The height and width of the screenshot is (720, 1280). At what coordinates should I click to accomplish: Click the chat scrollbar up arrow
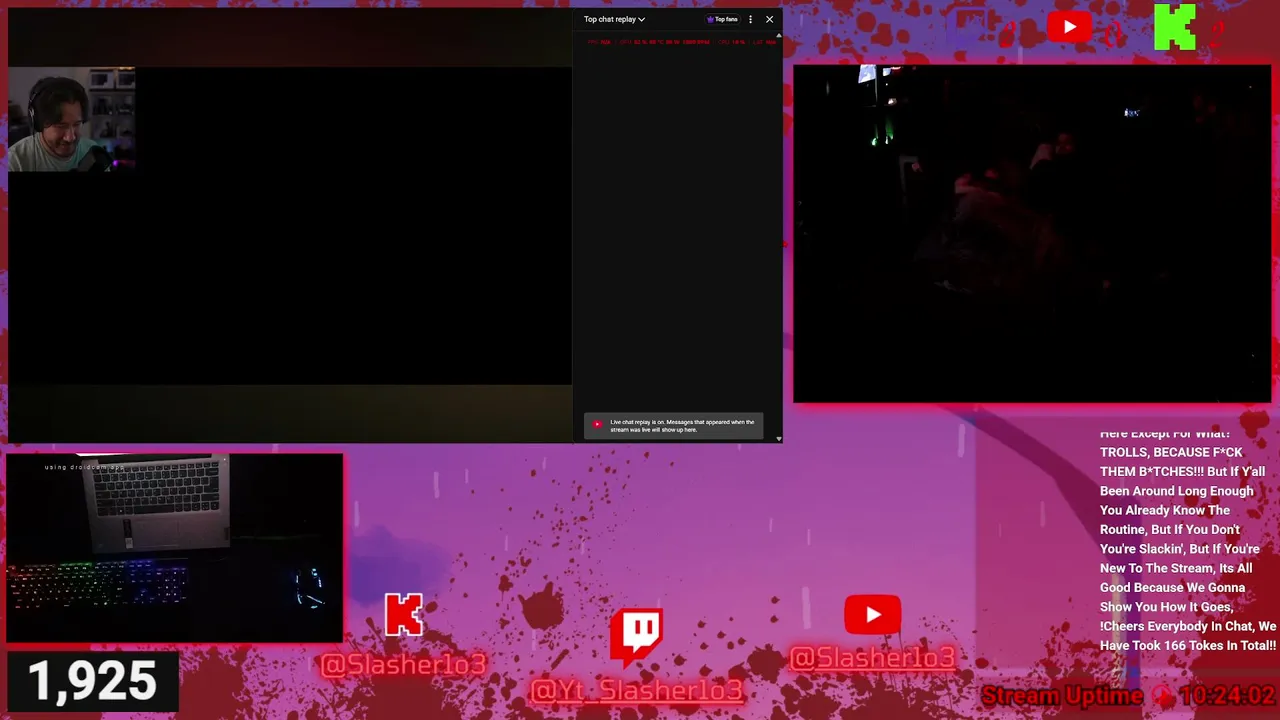click(x=779, y=36)
